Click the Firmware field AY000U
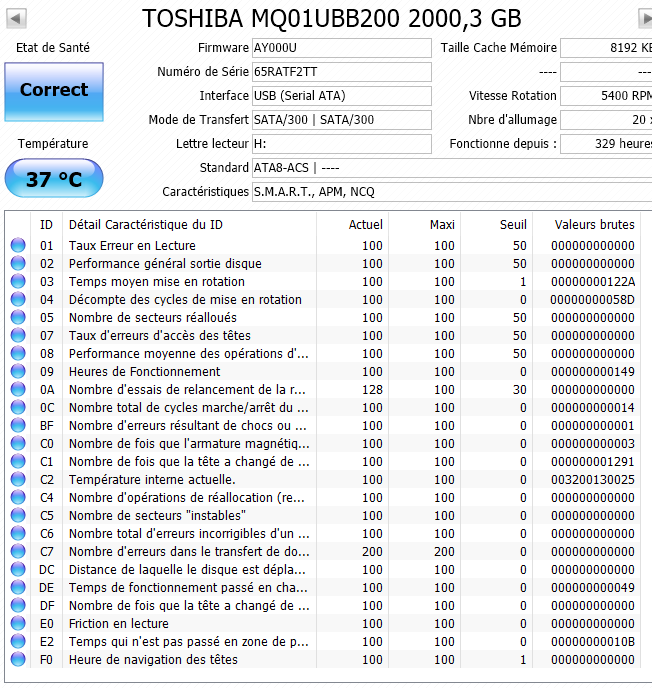 (342, 48)
